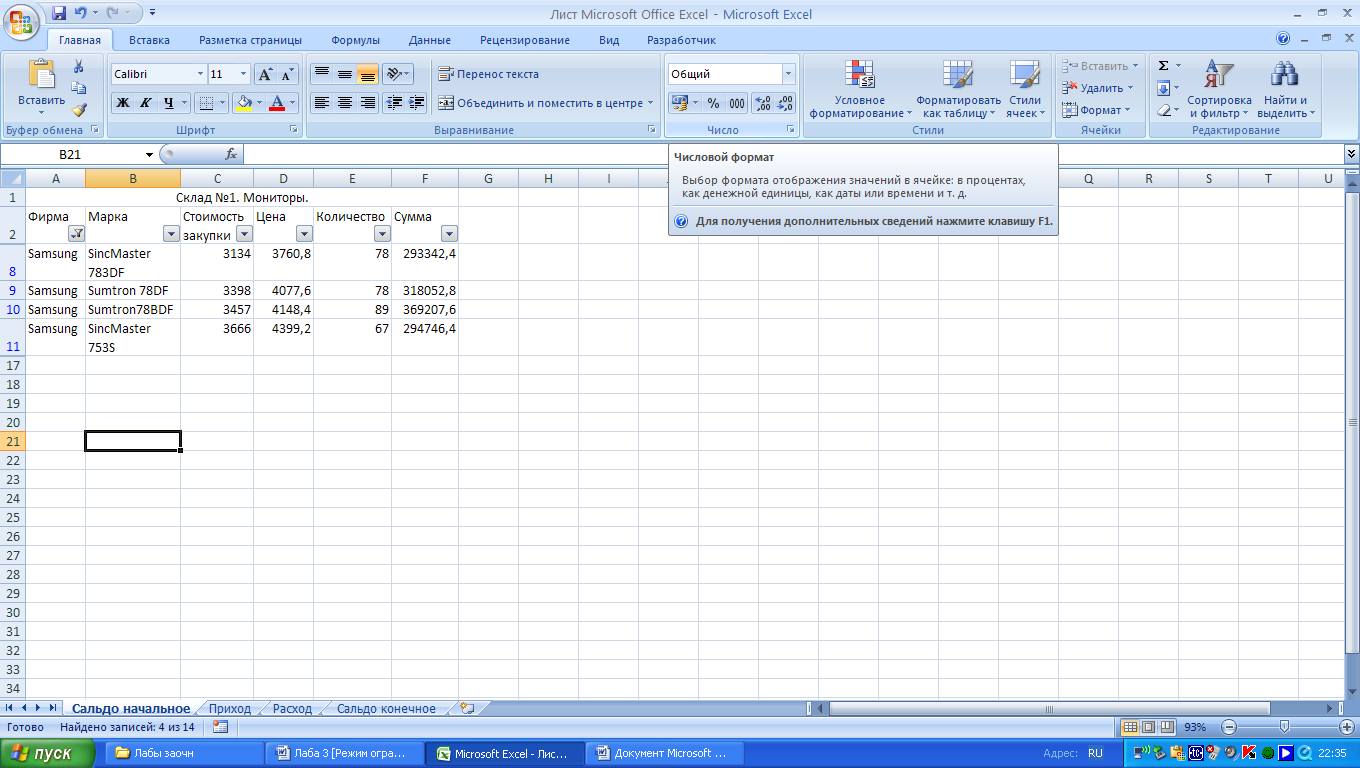The image size is (1360, 768).
Task: Open Форматировать как таблицу gallery
Action: pyautogui.click(x=958, y=89)
